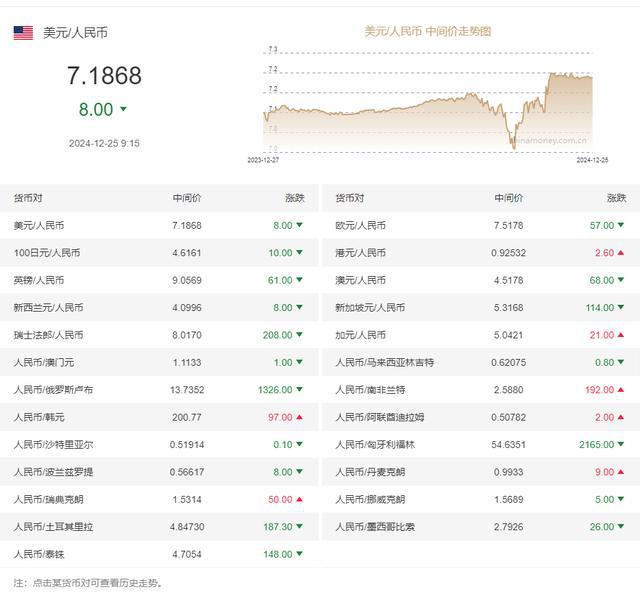Click the trend chart's peak near the right end

553,73
